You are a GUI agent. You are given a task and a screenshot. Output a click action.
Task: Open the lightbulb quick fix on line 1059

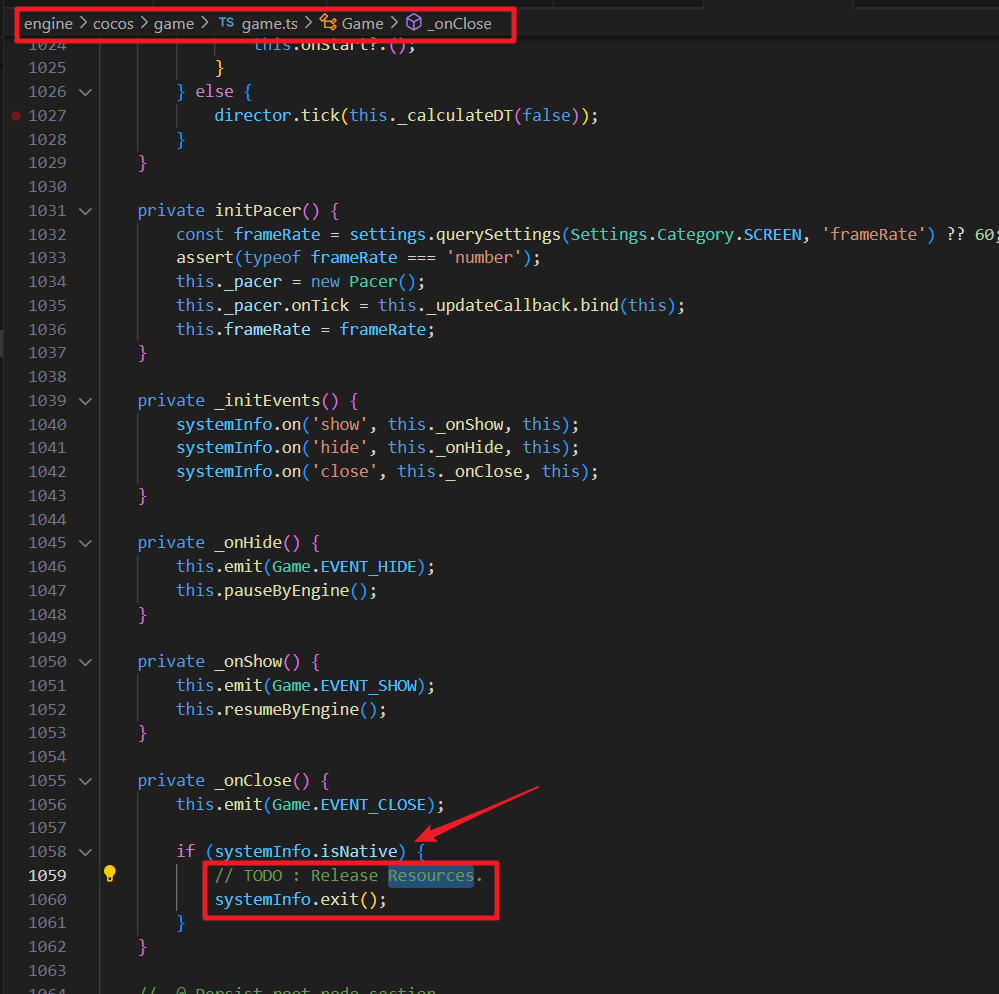tap(110, 874)
